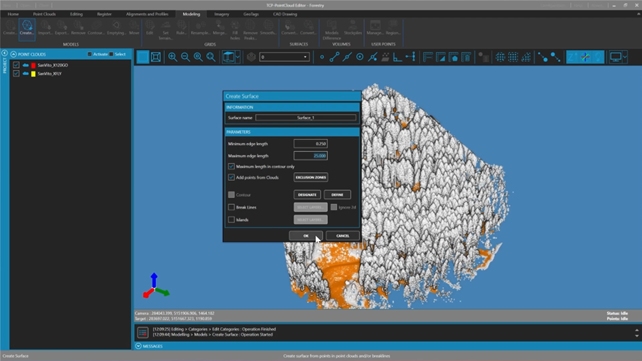
Task: Switch to Alignments and Profiles tab
Action: click(147, 14)
